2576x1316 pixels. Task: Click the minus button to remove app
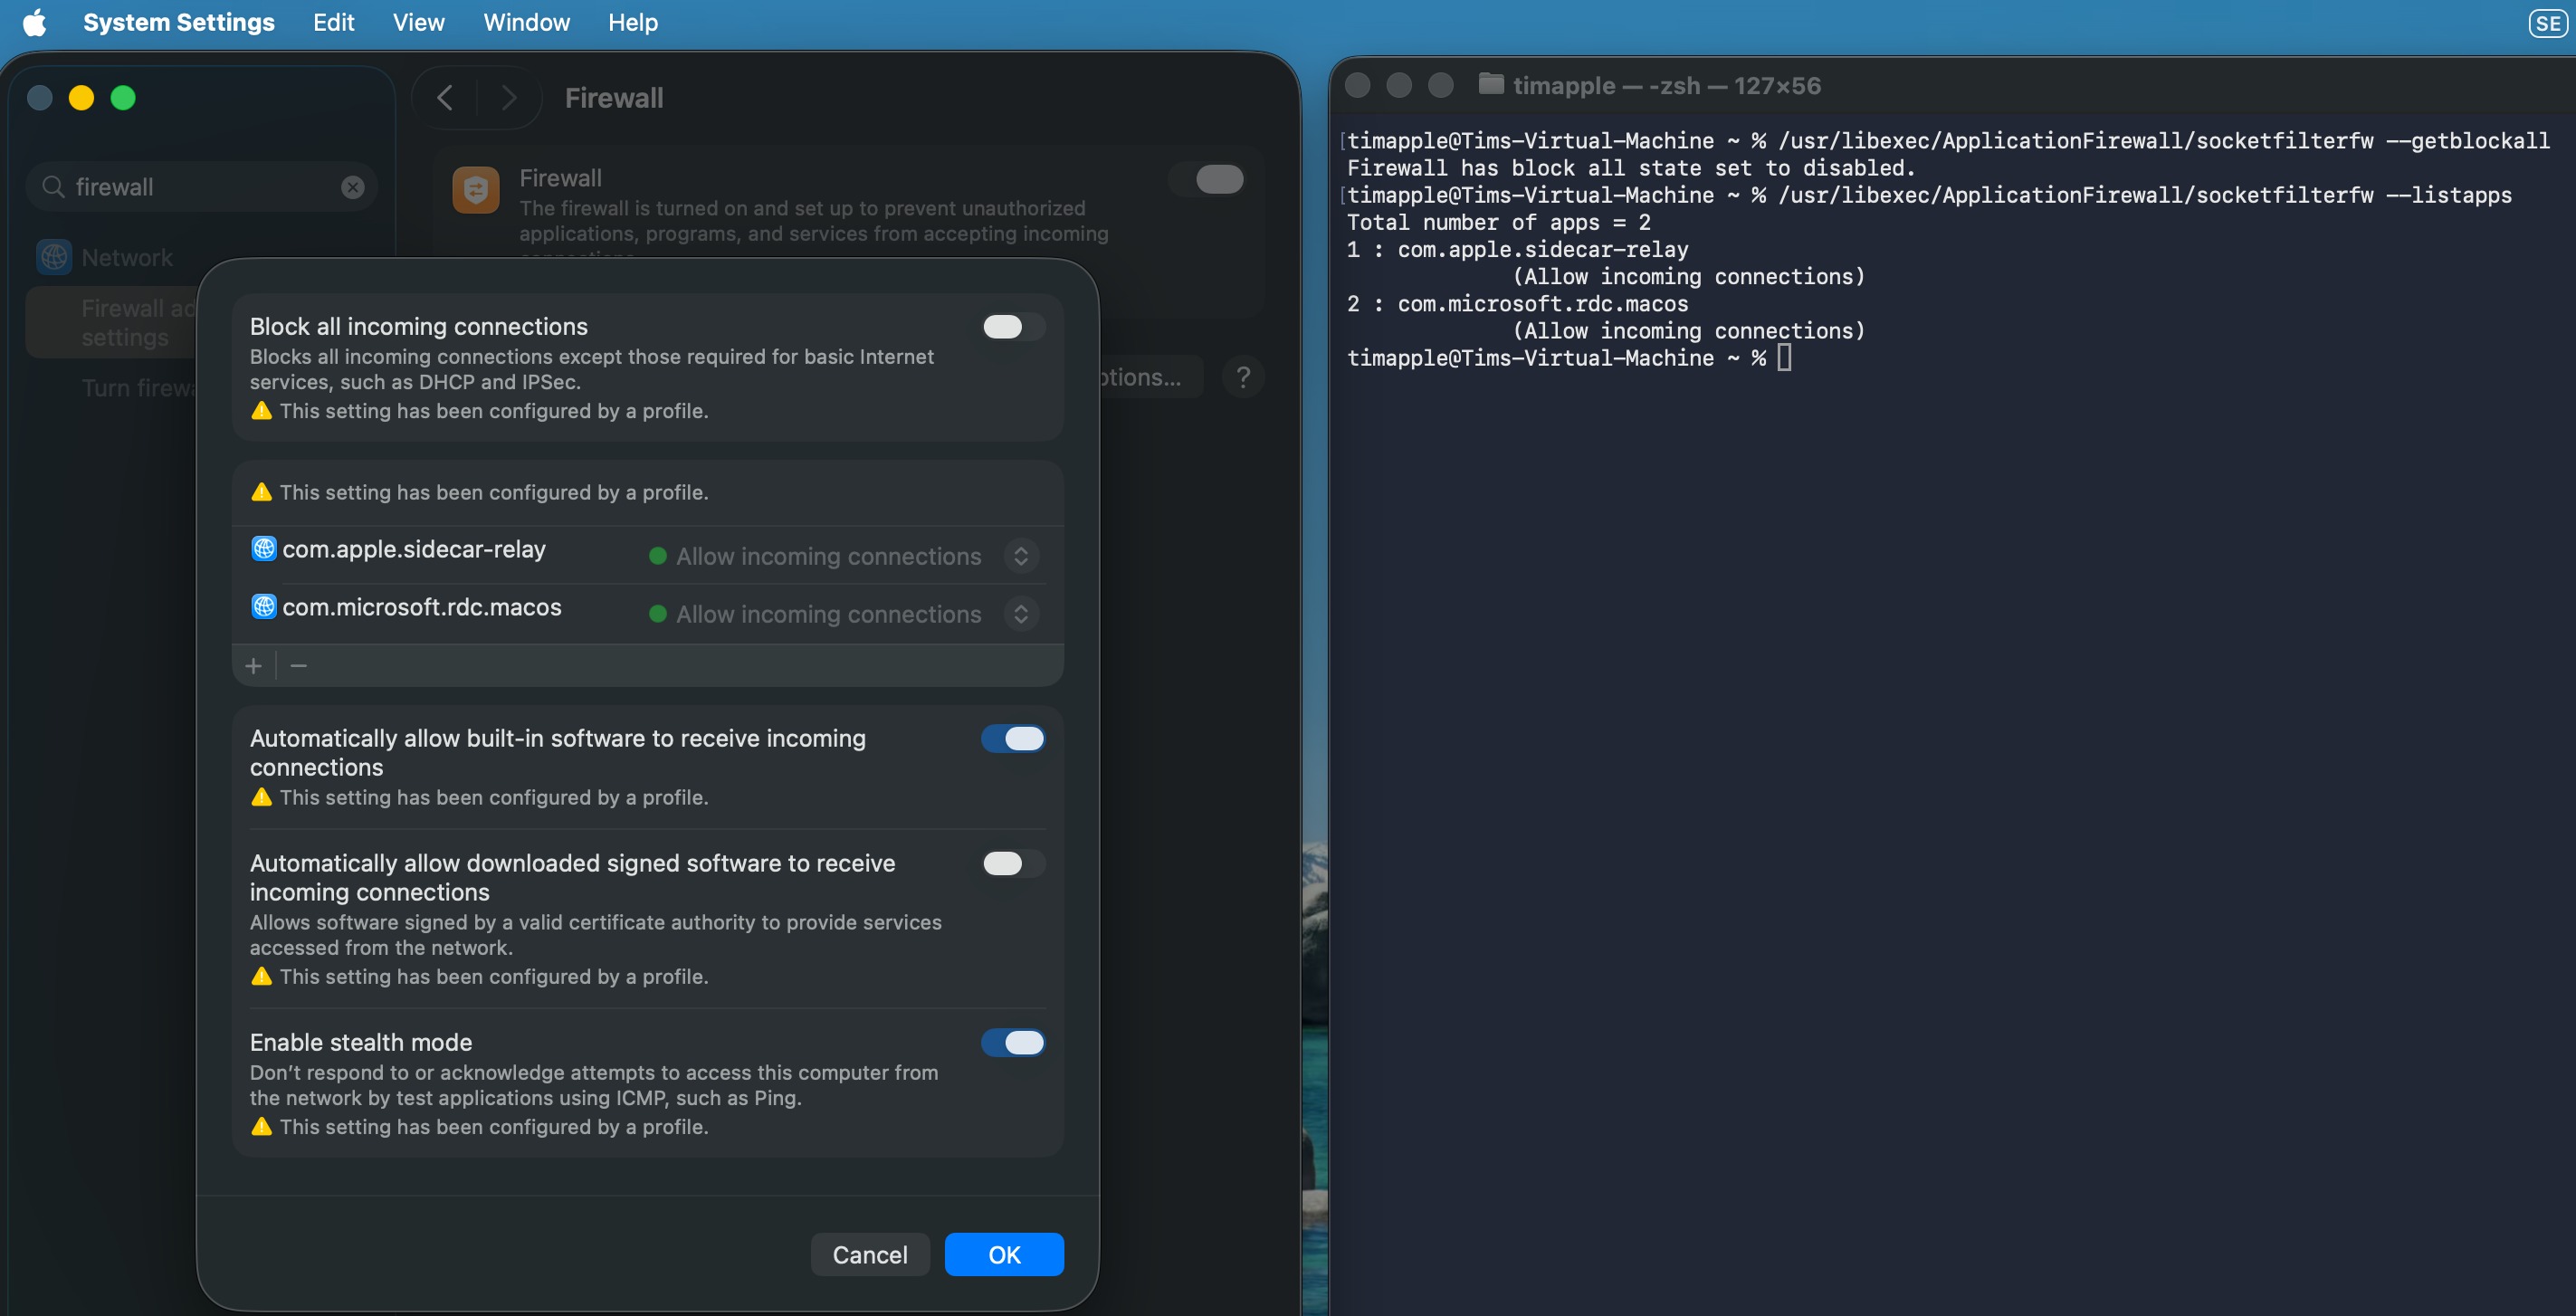(x=298, y=666)
